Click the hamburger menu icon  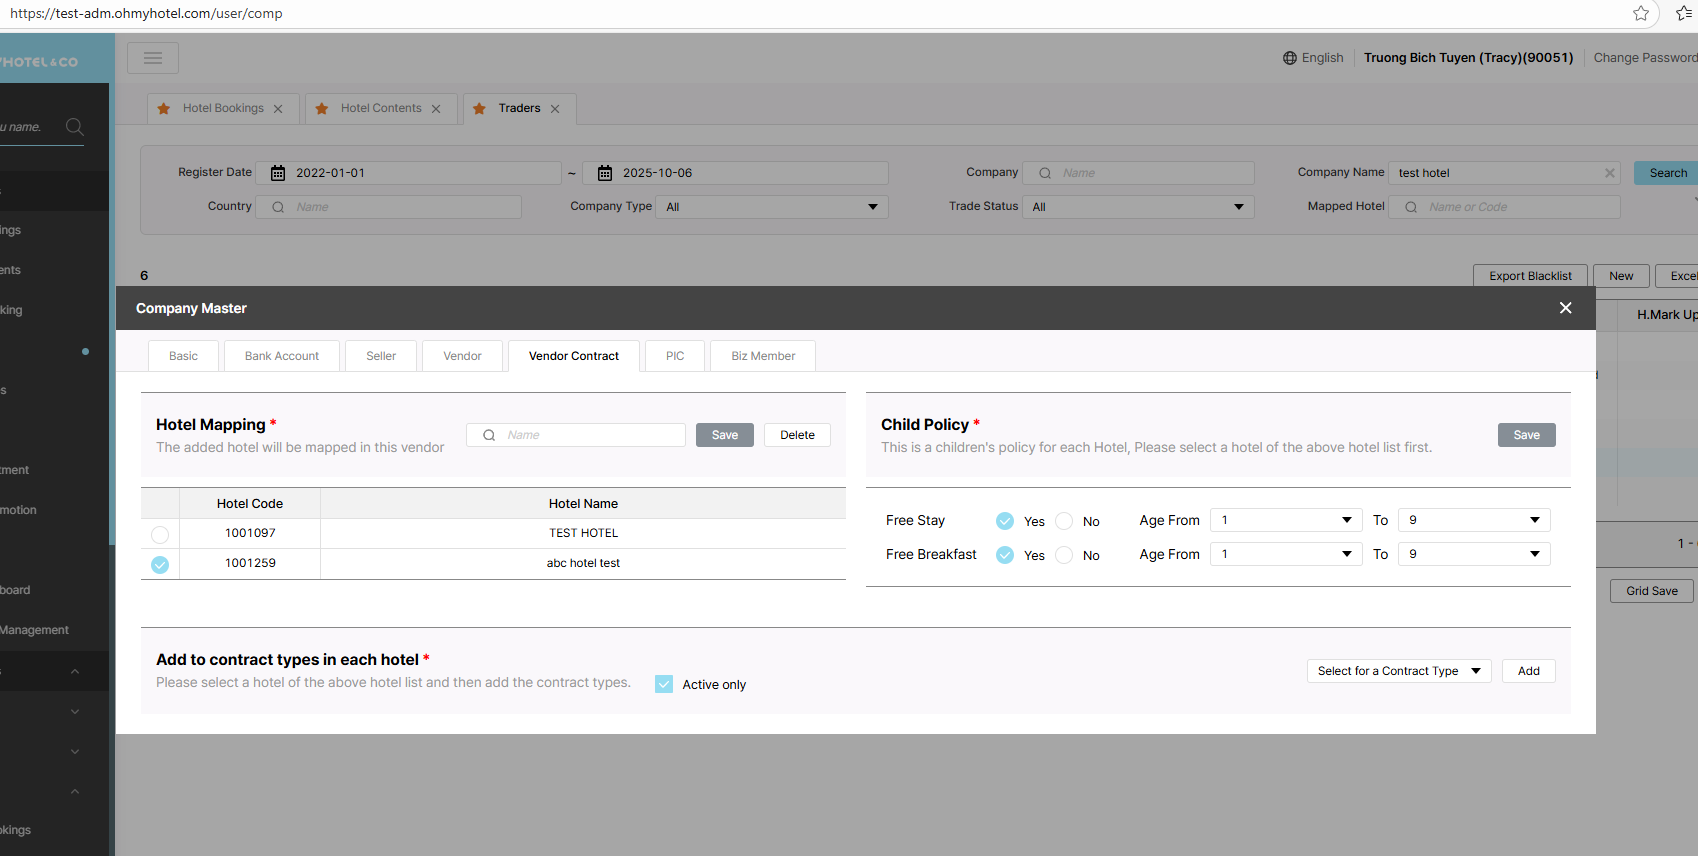click(153, 58)
